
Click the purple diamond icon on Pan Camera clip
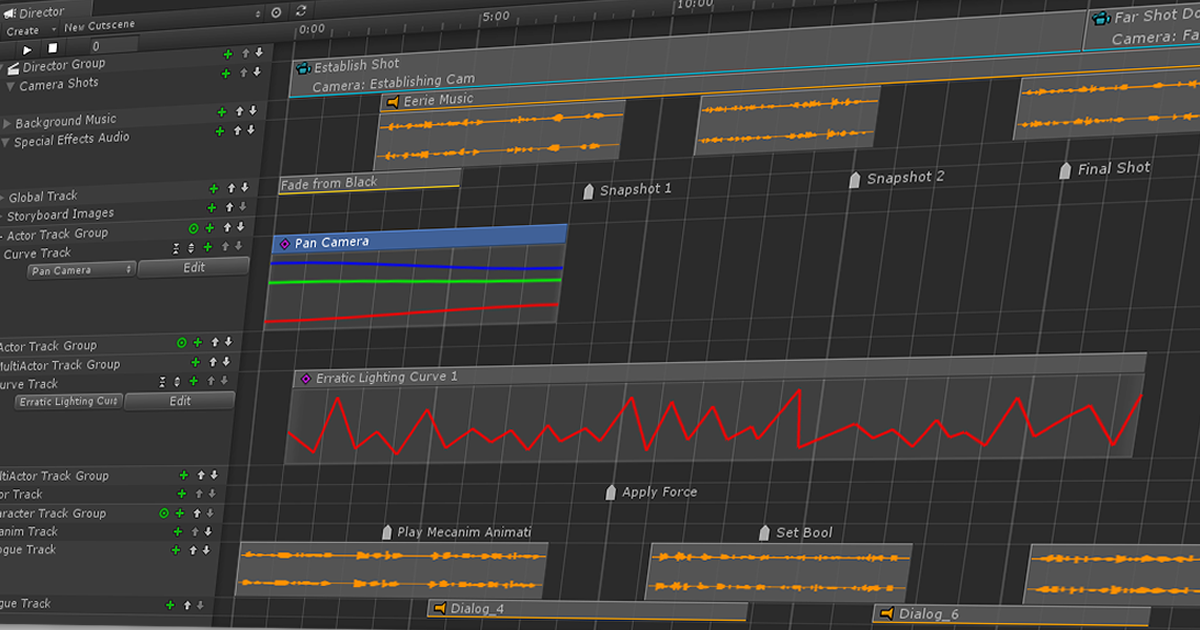click(x=284, y=243)
